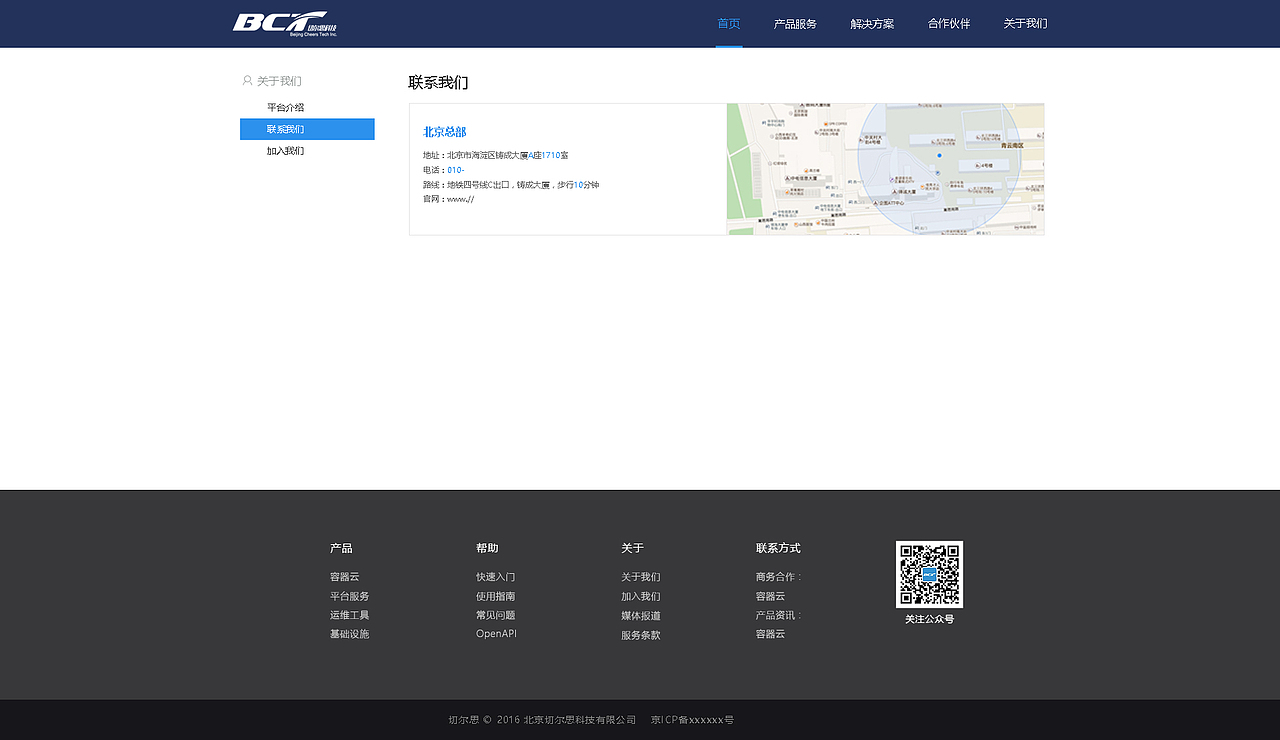Open the 产品服务 menu item

click(x=796, y=23)
